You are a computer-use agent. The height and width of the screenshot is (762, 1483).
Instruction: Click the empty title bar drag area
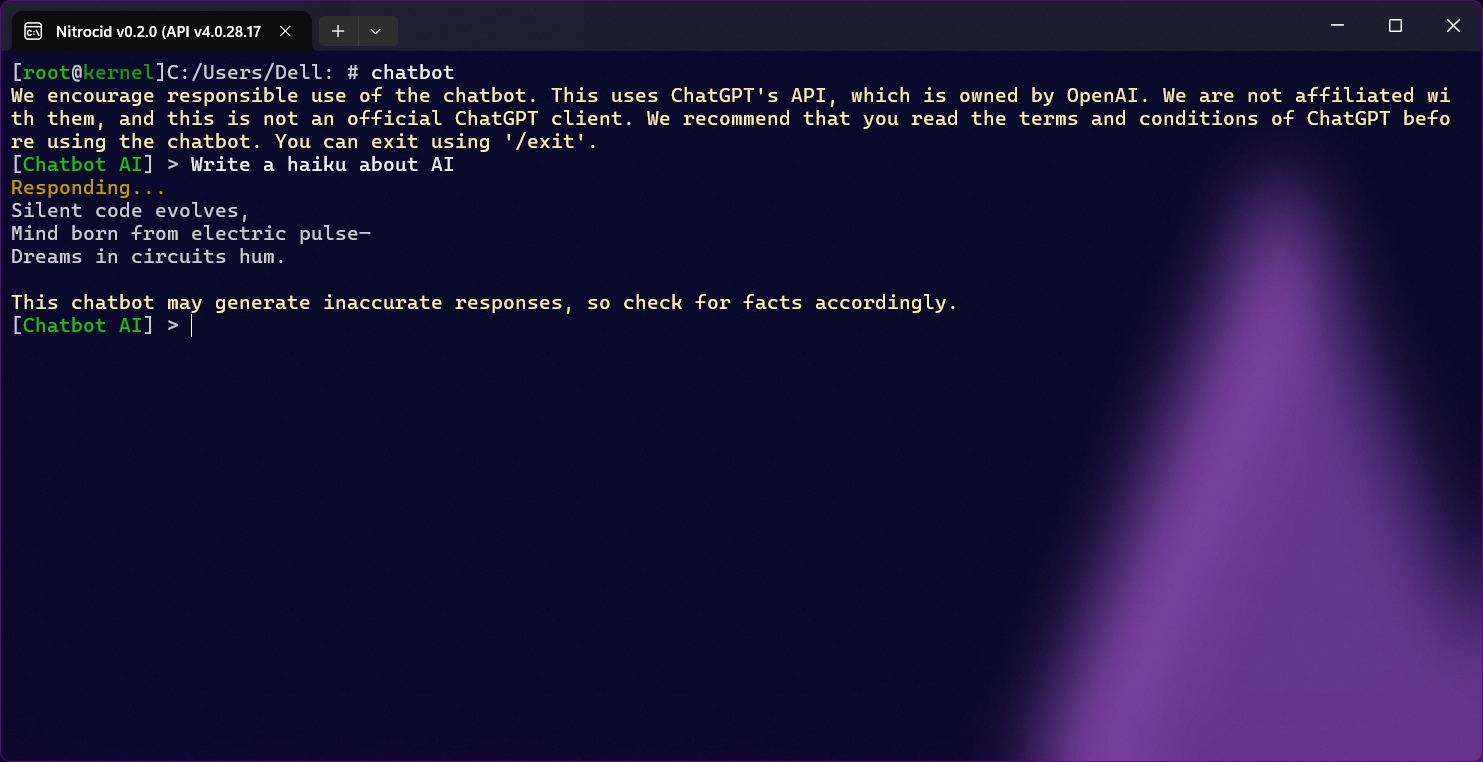pos(850,26)
